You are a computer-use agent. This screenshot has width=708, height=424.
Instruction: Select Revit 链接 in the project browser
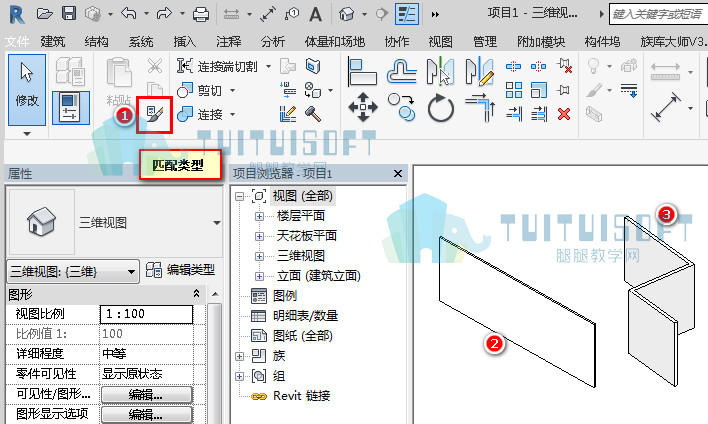tap(302, 396)
